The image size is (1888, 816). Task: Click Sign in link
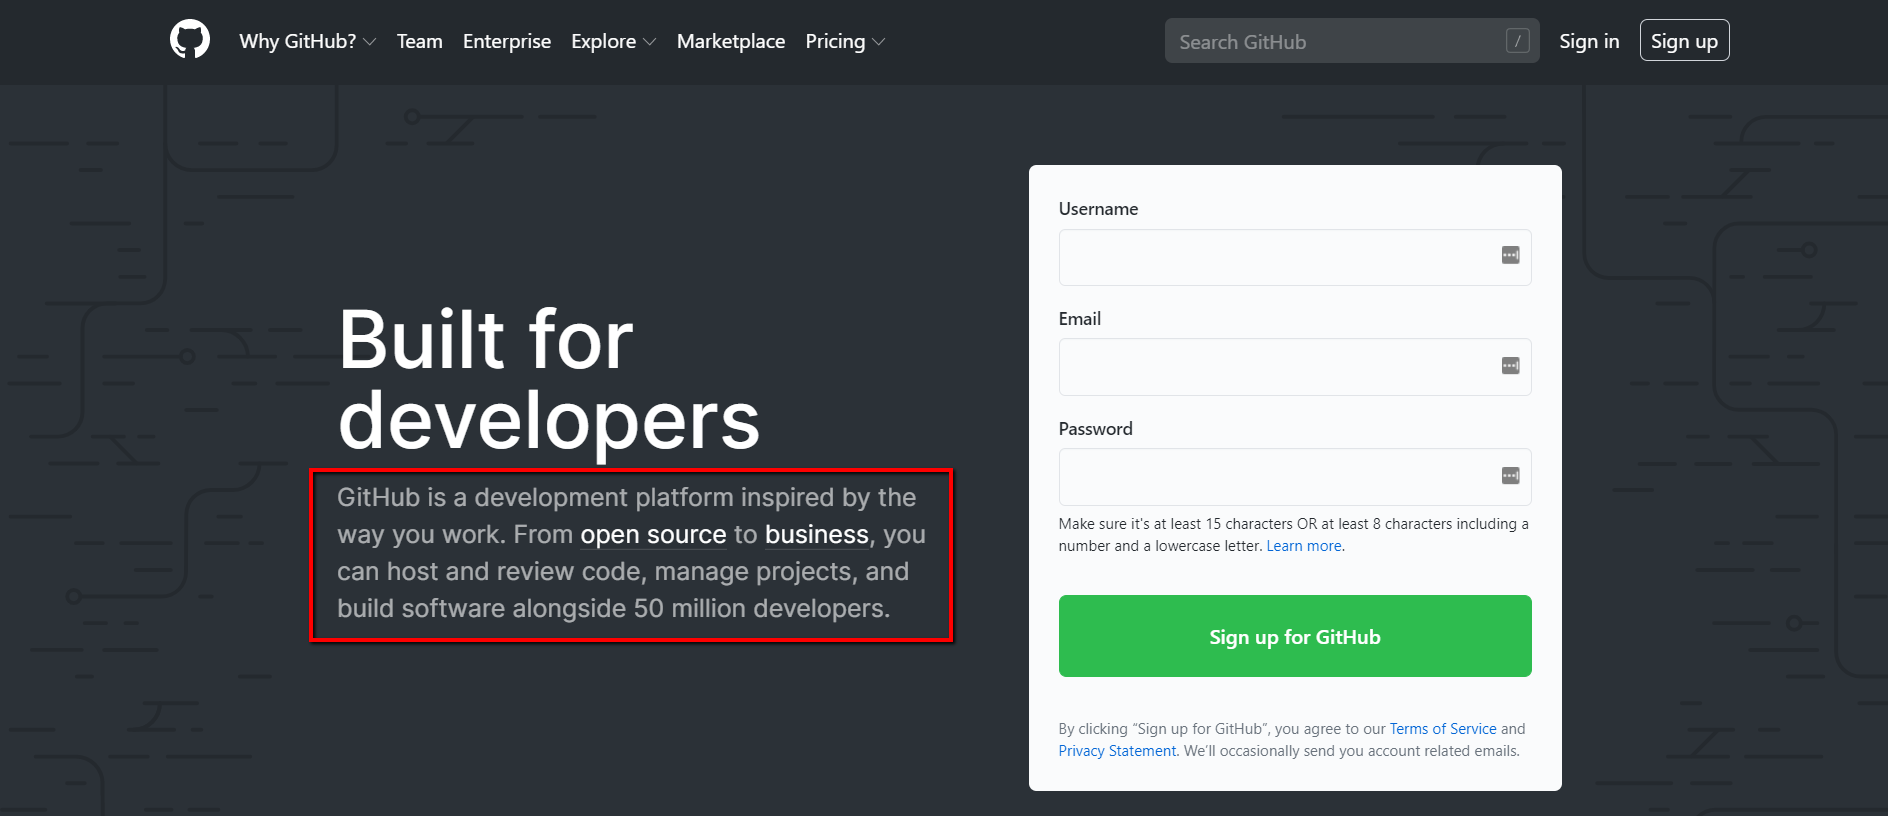coord(1589,41)
